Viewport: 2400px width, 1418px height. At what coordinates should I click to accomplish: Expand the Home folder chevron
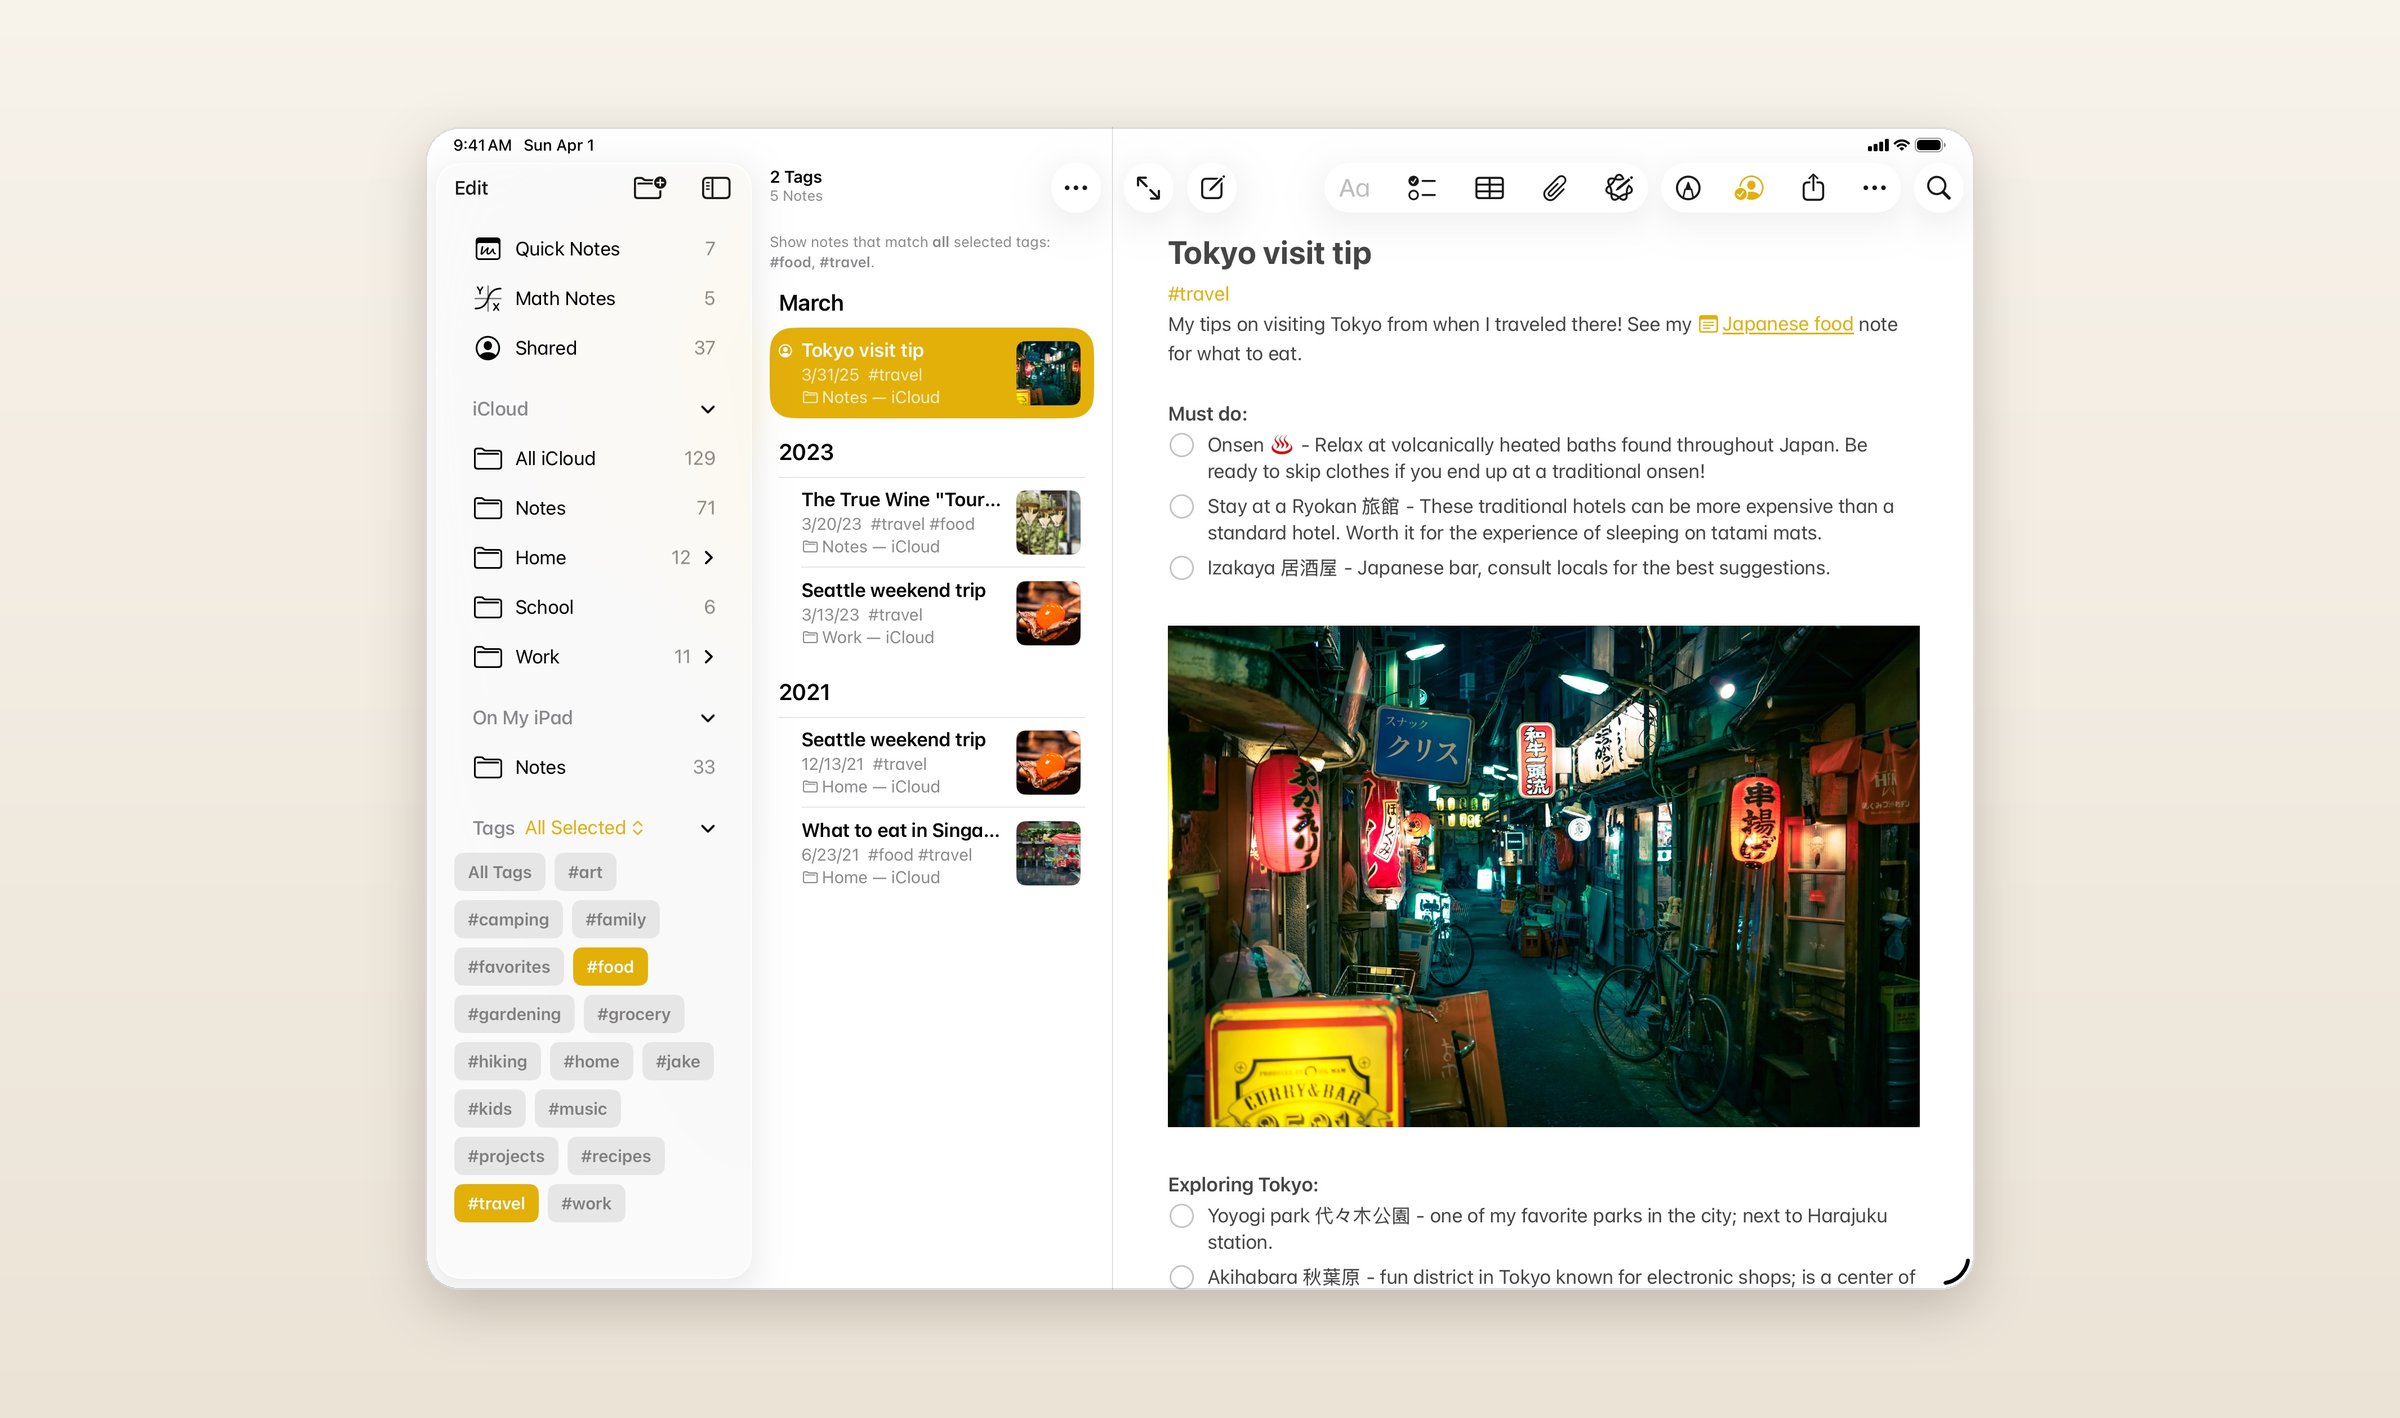pos(709,557)
